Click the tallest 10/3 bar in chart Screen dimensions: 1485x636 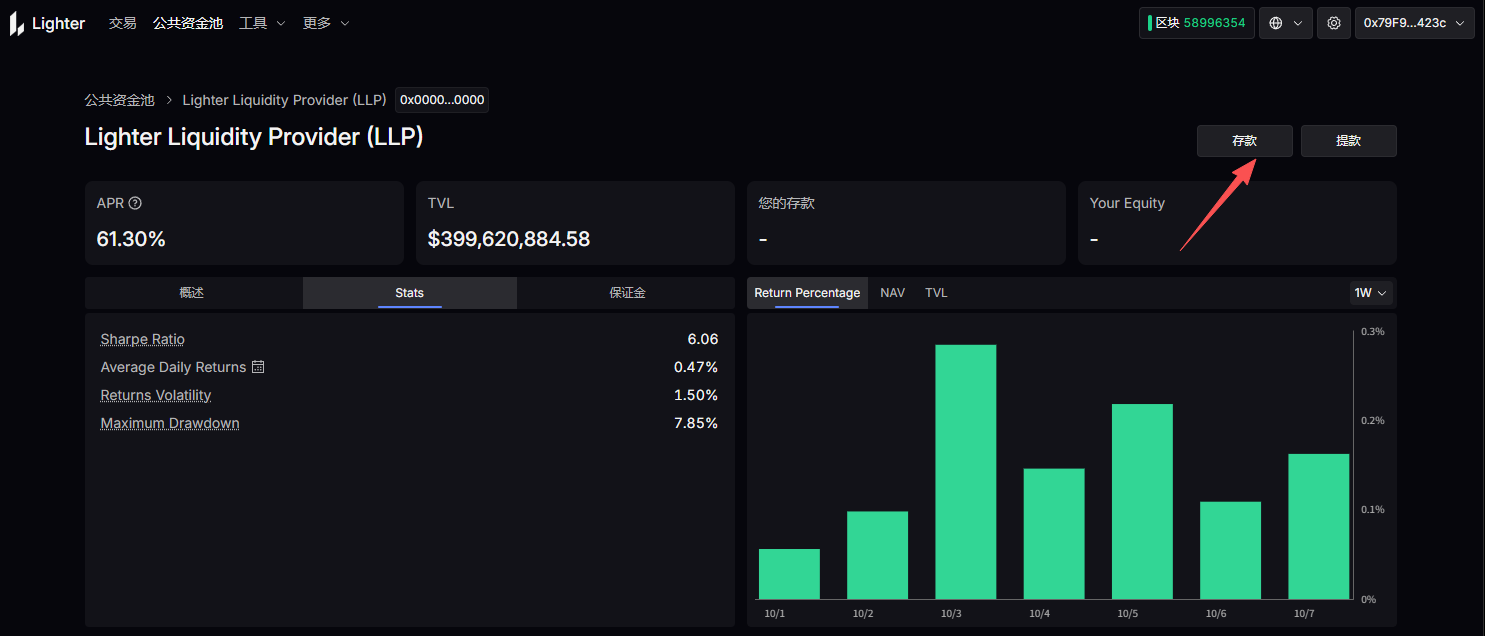(x=965, y=471)
